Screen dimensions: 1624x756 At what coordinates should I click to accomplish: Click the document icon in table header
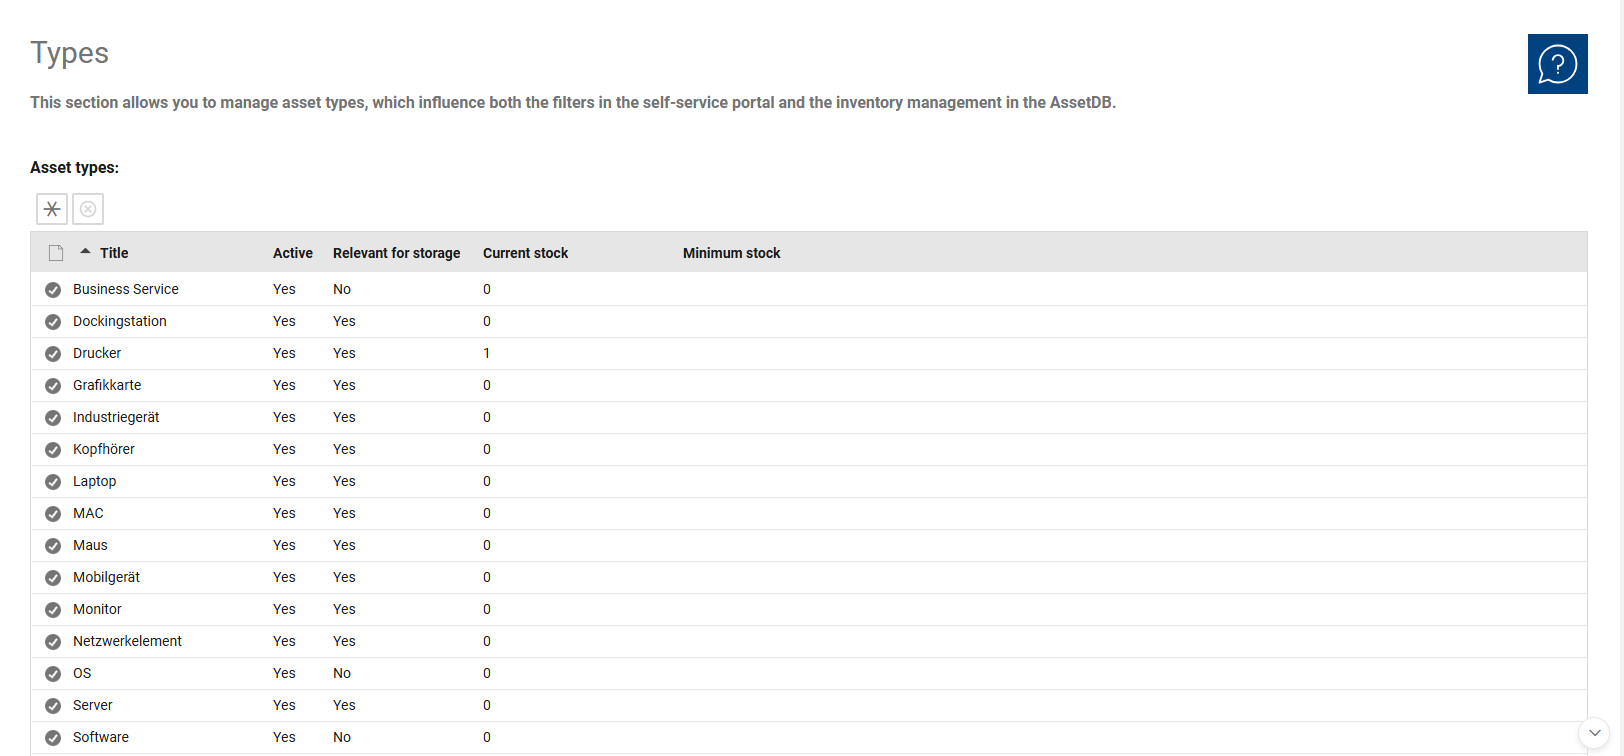(56, 253)
